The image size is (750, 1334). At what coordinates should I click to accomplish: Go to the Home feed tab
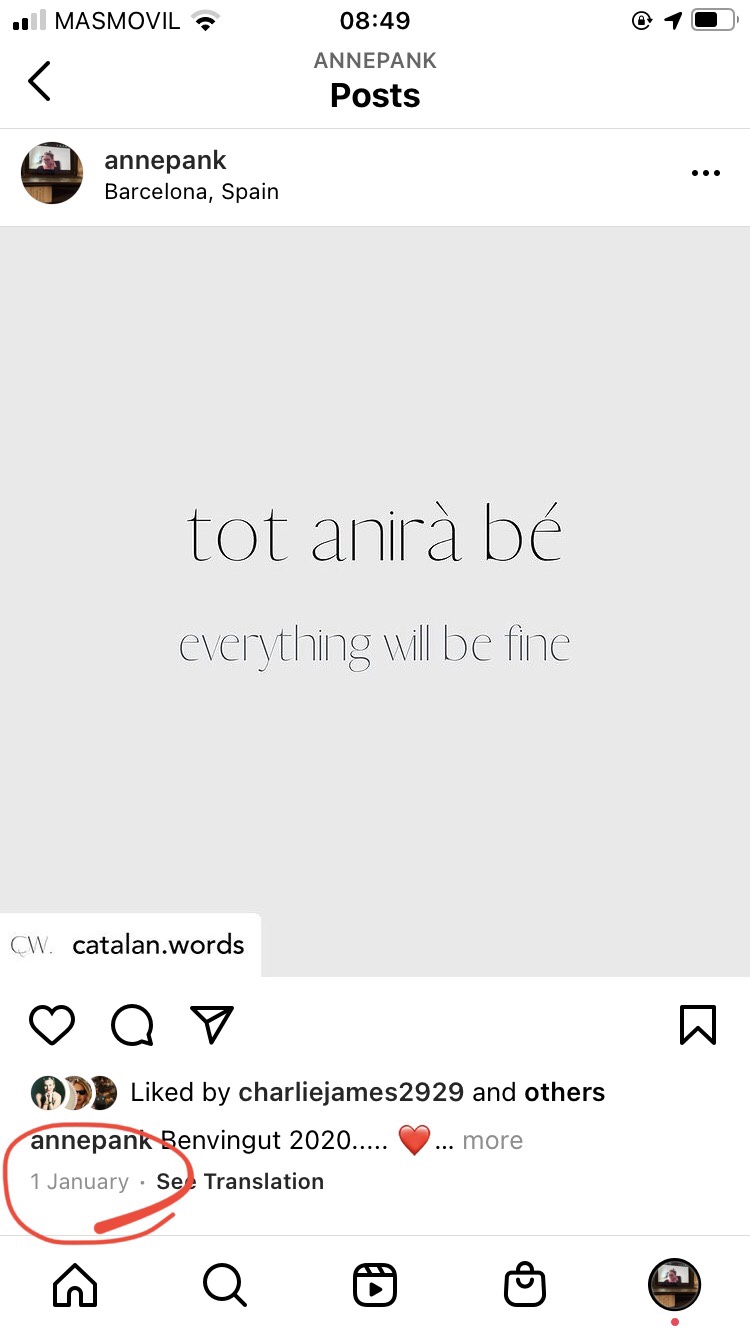click(x=75, y=1285)
